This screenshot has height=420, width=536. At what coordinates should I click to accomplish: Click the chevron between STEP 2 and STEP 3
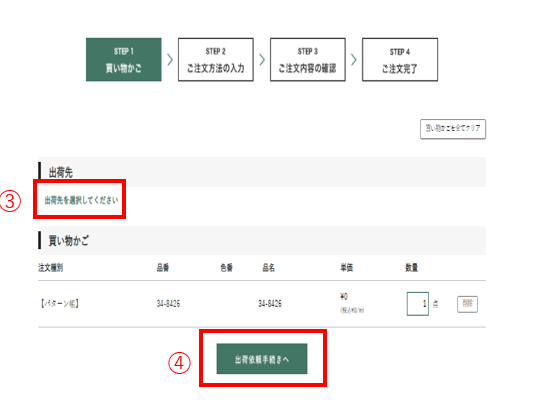[262, 59]
